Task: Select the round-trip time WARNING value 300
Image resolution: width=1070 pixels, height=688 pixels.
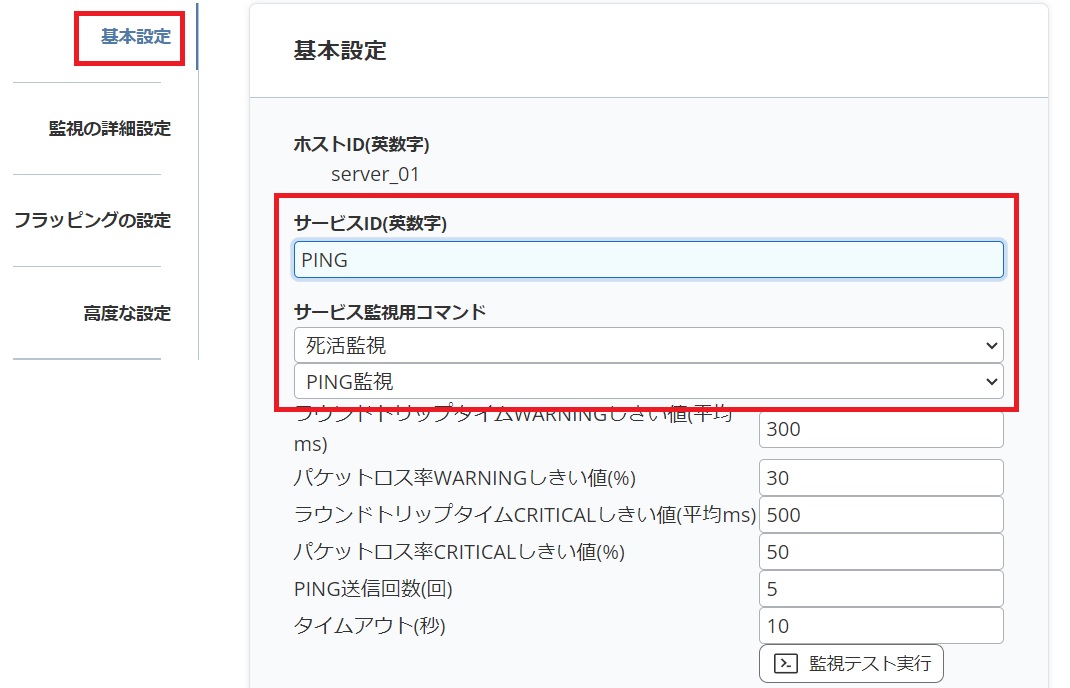Action: (880, 428)
